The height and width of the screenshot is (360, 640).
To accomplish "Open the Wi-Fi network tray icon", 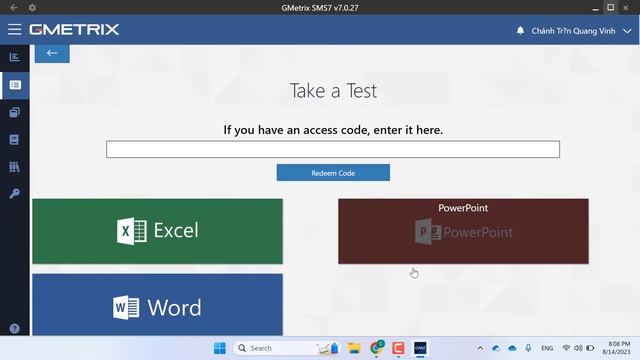I will click(566, 348).
